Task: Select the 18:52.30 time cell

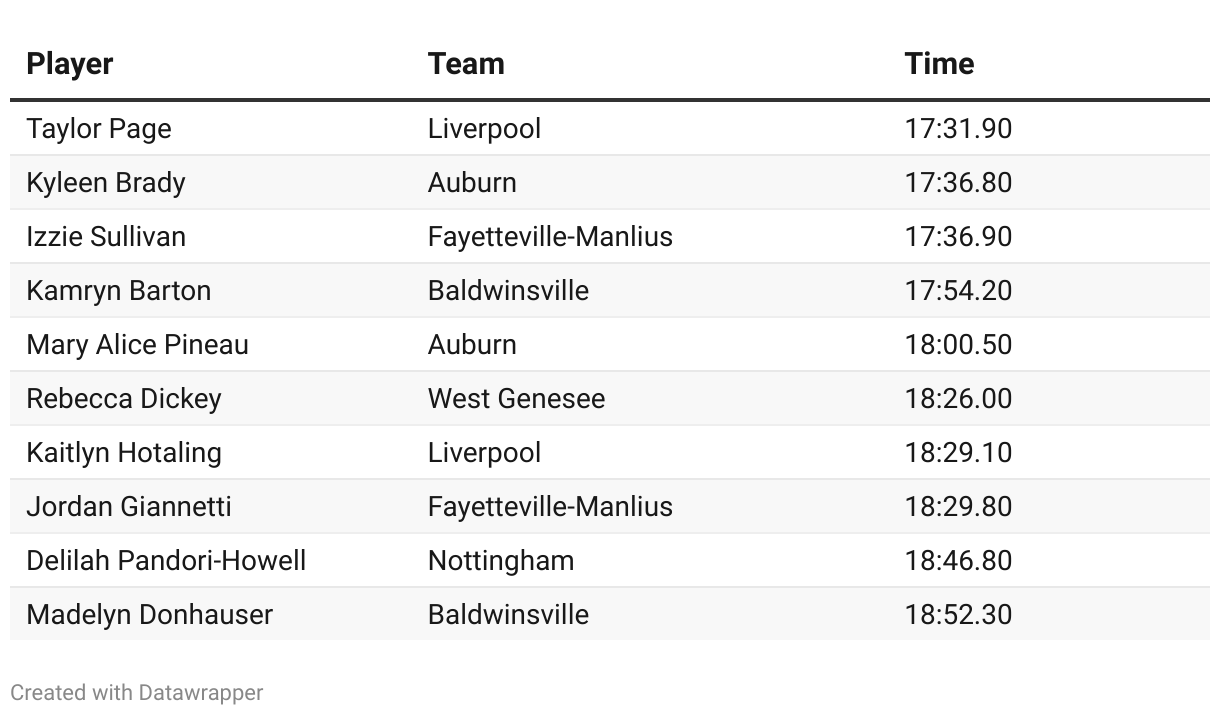Action: [958, 615]
